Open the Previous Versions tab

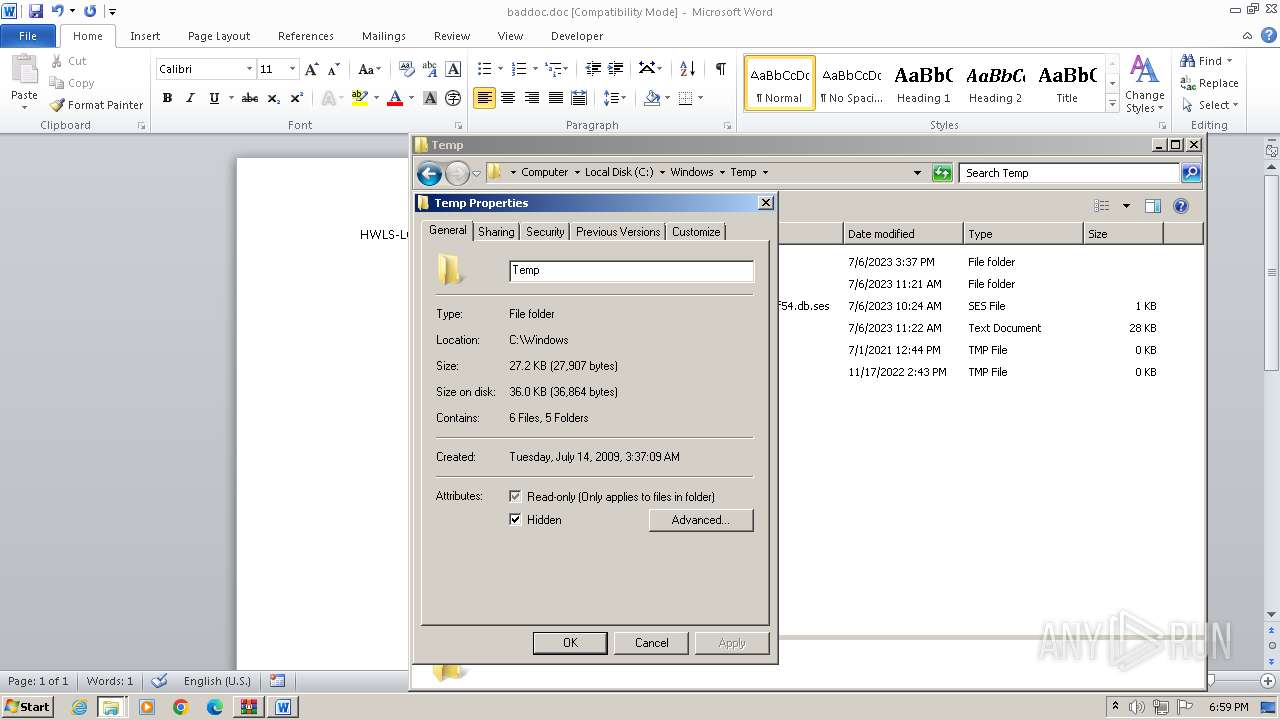click(x=618, y=231)
